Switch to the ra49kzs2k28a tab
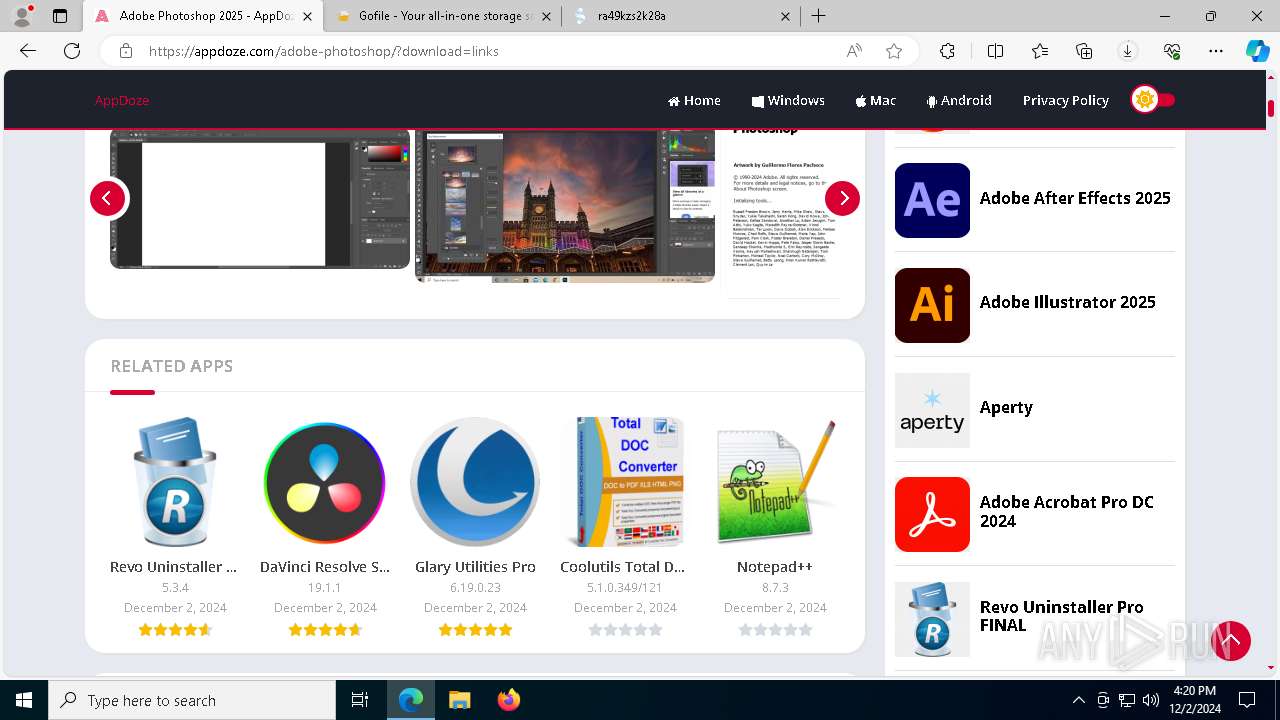Image resolution: width=1280 pixels, height=720 pixels. click(682, 16)
